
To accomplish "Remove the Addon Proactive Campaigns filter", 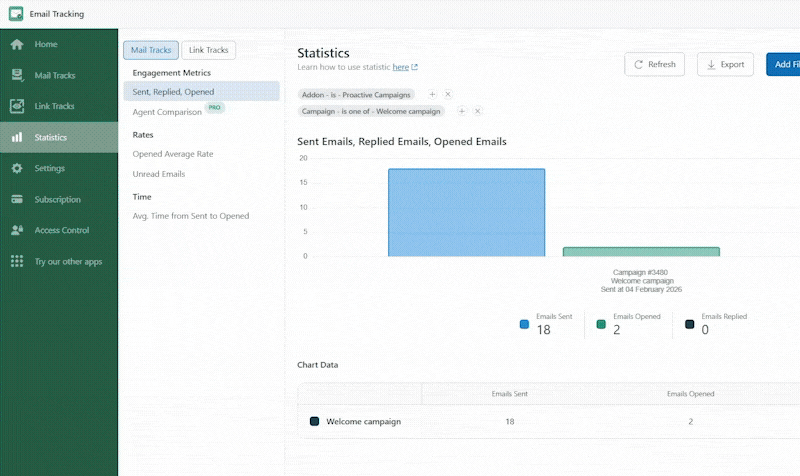I will pyautogui.click(x=447, y=94).
